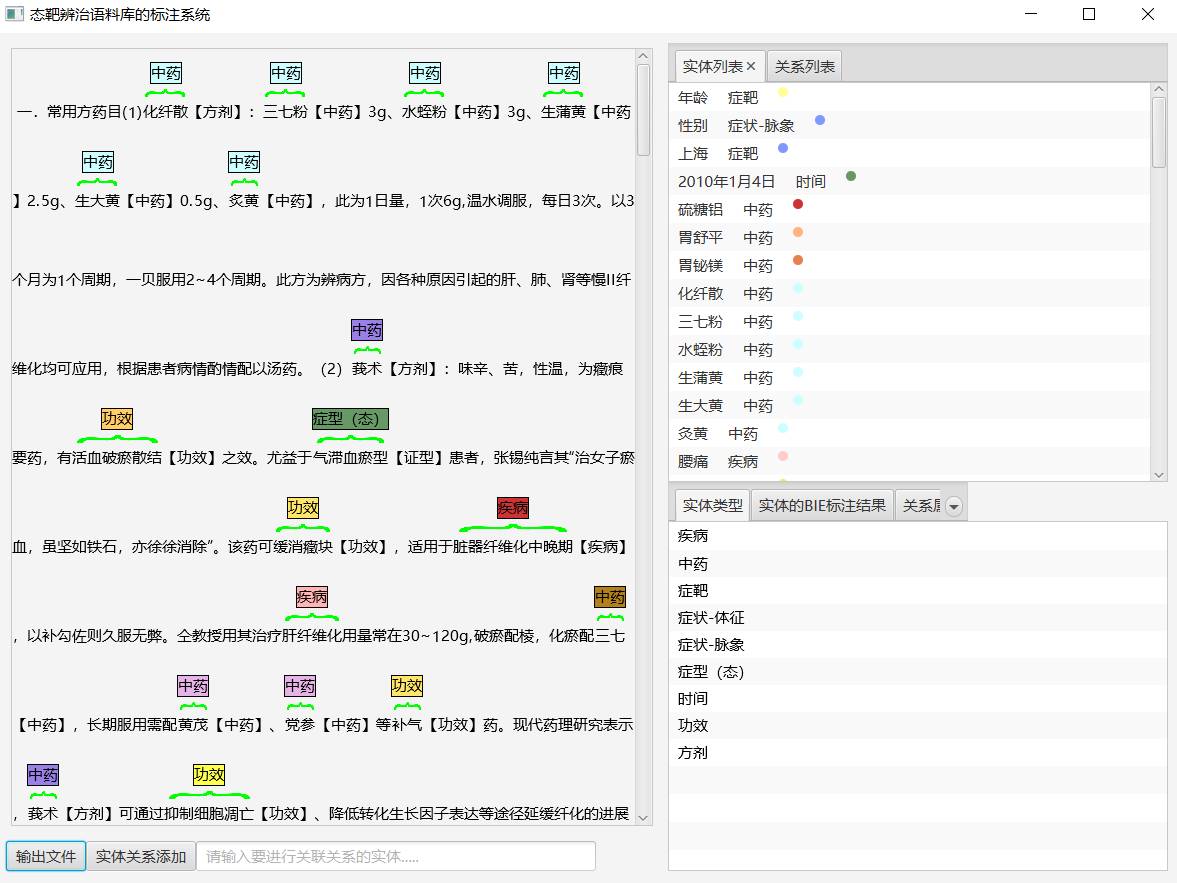Select 化纤散 in the entity list
This screenshot has height=883, width=1177.
(700, 294)
